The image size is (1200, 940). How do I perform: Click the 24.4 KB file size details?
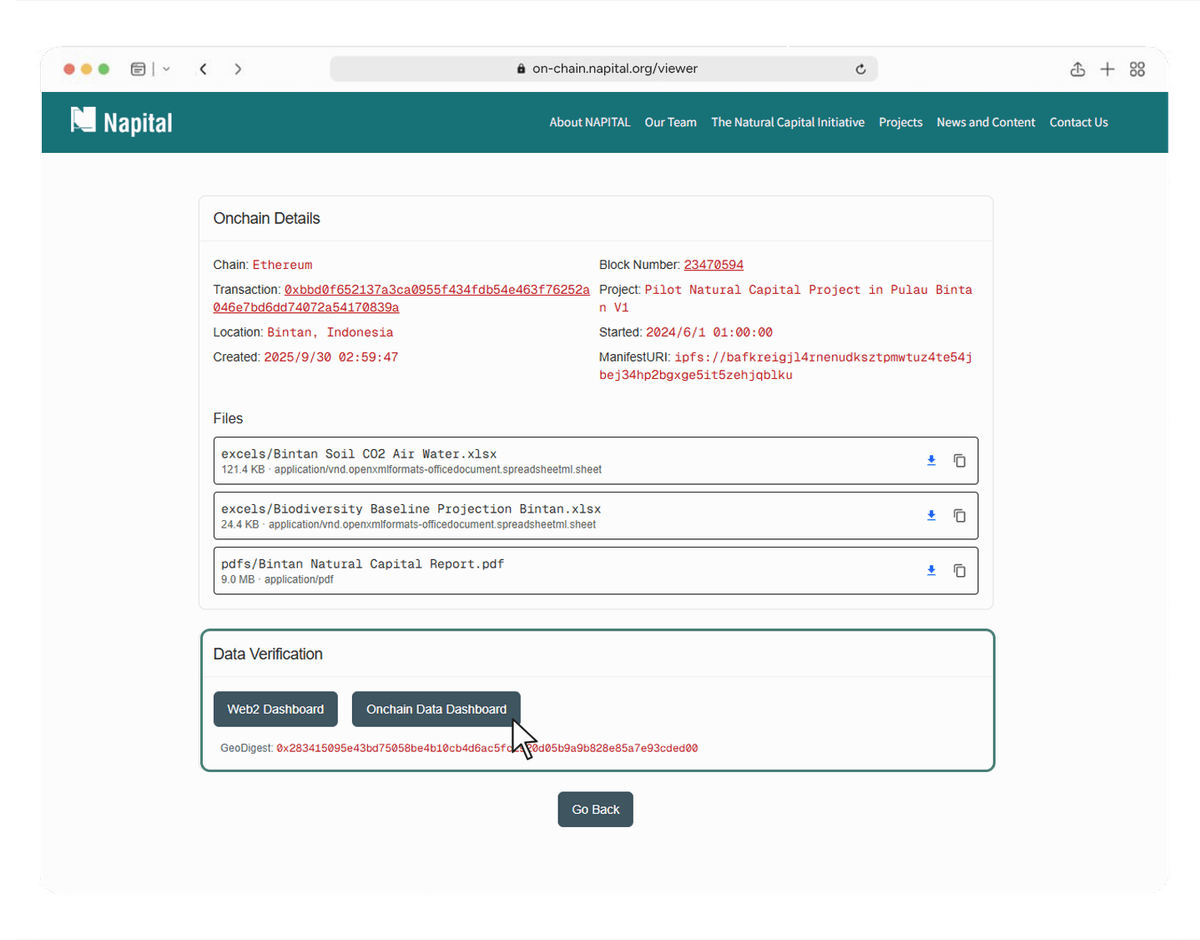pyautogui.click(x=408, y=524)
